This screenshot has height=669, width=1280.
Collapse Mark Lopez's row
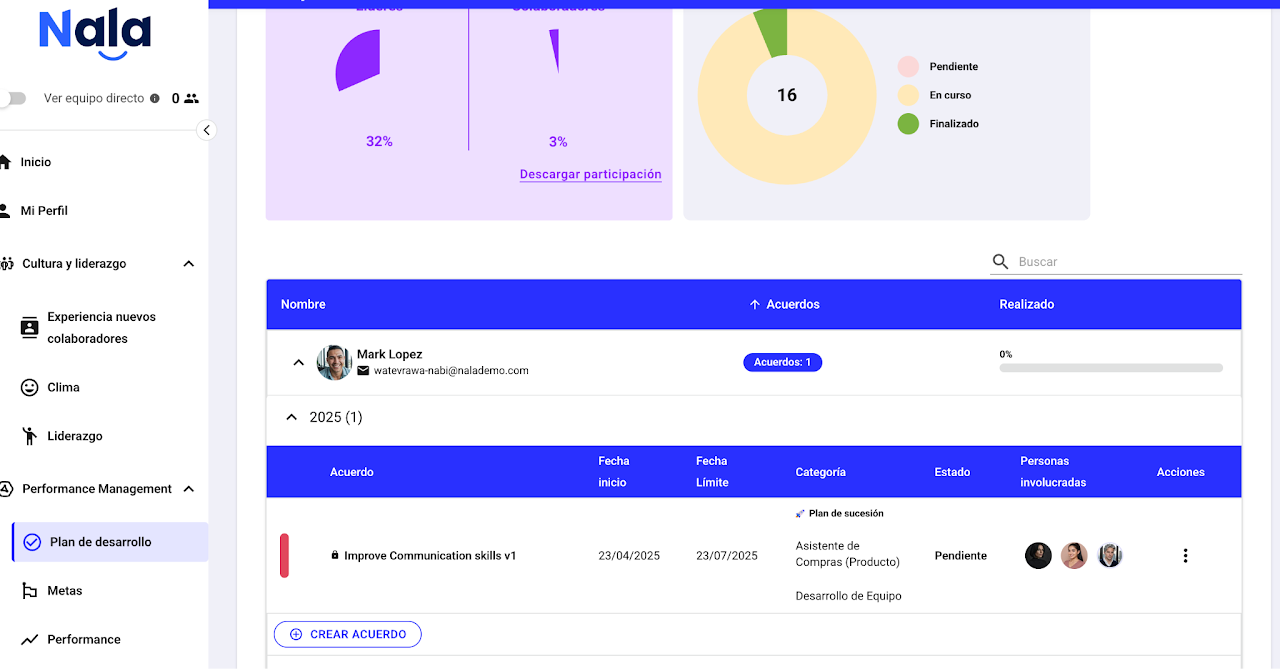[298, 362]
